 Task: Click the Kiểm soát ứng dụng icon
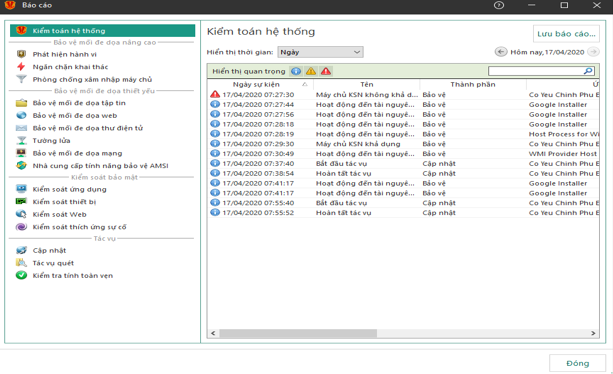tap(21, 189)
